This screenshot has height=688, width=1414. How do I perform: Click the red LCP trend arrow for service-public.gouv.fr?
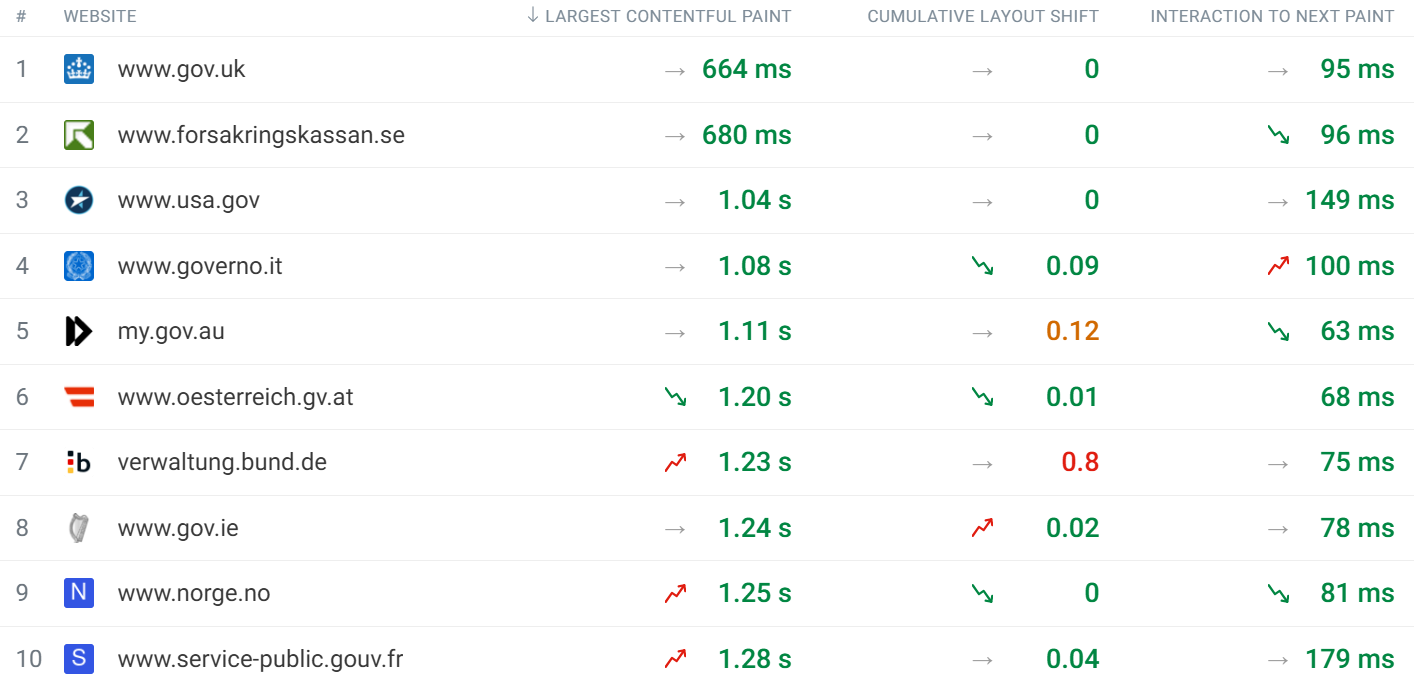(676, 659)
